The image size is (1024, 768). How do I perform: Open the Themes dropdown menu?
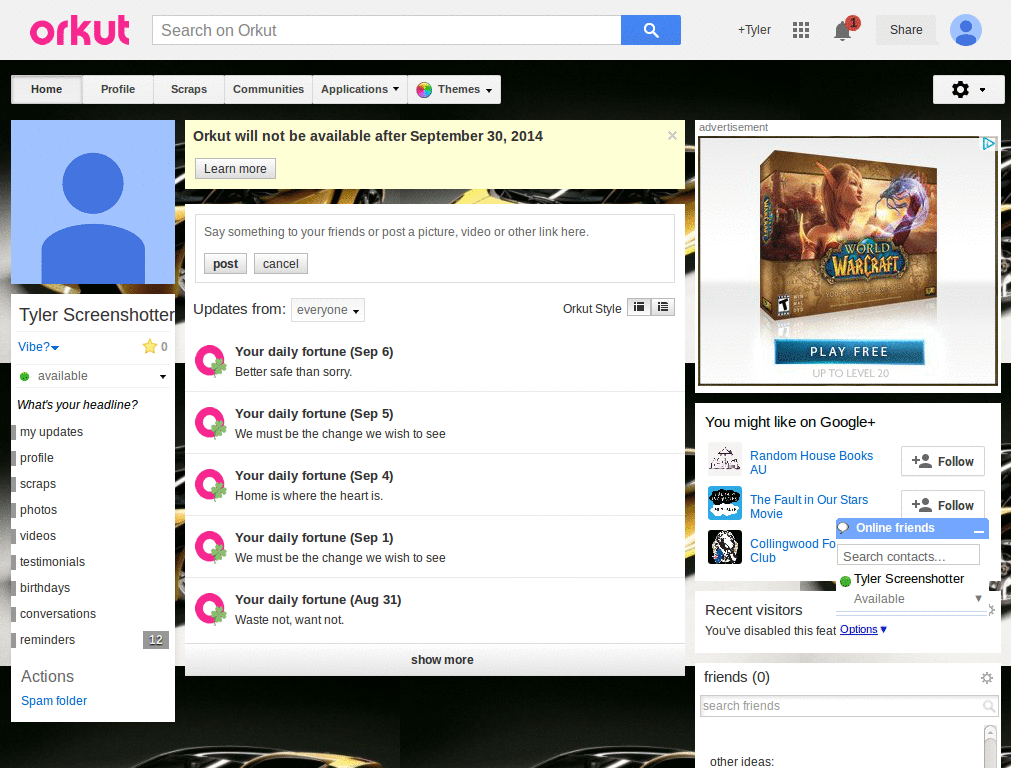[455, 89]
